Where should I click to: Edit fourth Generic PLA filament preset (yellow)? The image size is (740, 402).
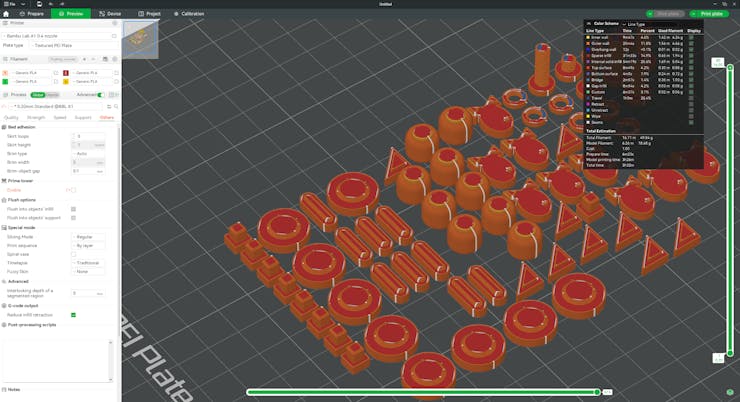[x=116, y=82]
